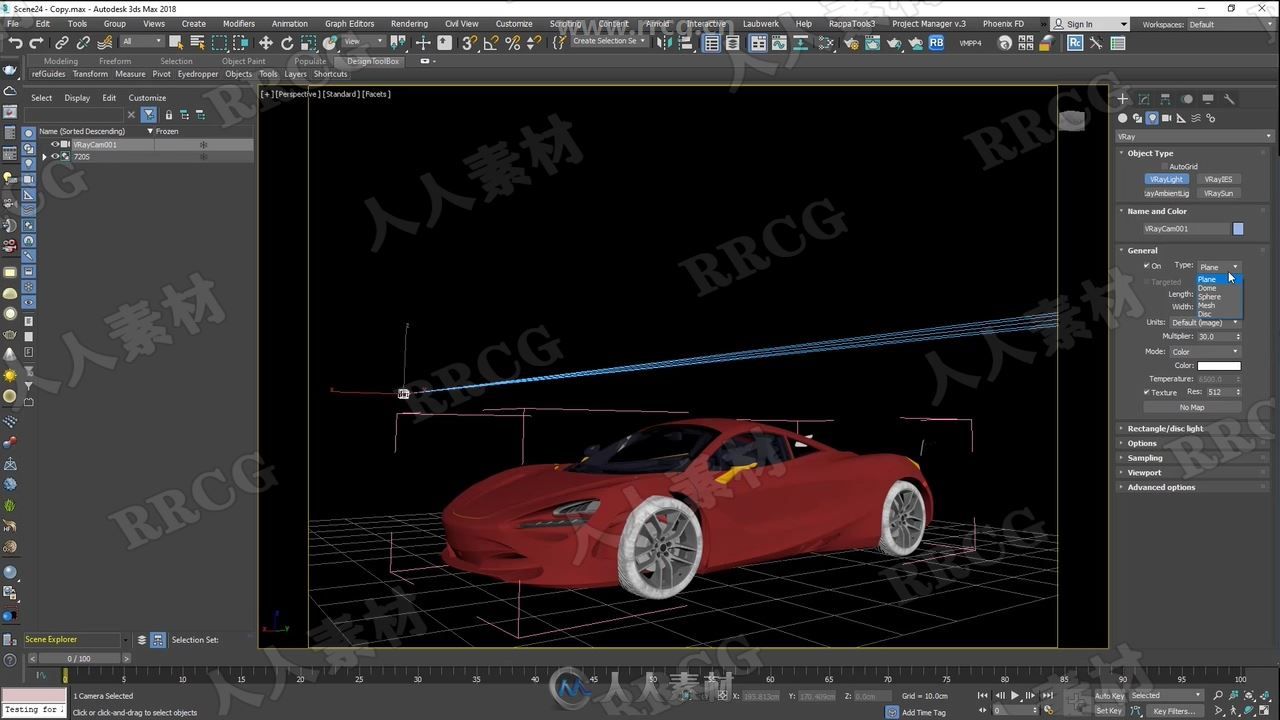Open the Utilities wrench panel icon
The width and height of the screenshot is (1280, 720).
1229,99
